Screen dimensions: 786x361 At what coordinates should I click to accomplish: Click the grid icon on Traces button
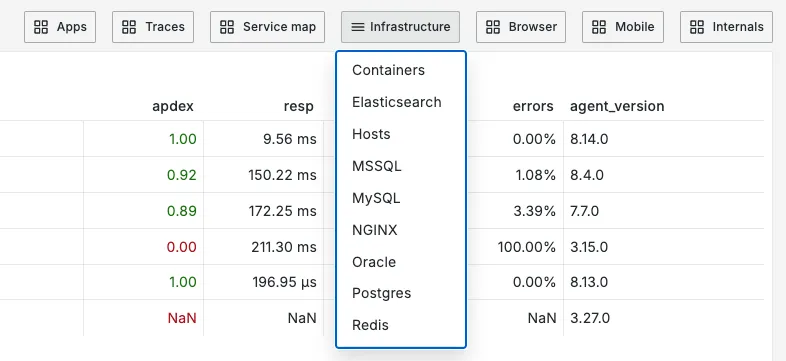pos(129,27)
